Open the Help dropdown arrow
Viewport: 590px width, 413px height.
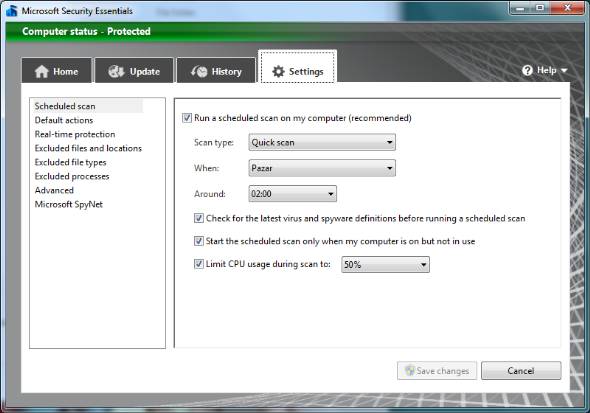pos(564,70)
